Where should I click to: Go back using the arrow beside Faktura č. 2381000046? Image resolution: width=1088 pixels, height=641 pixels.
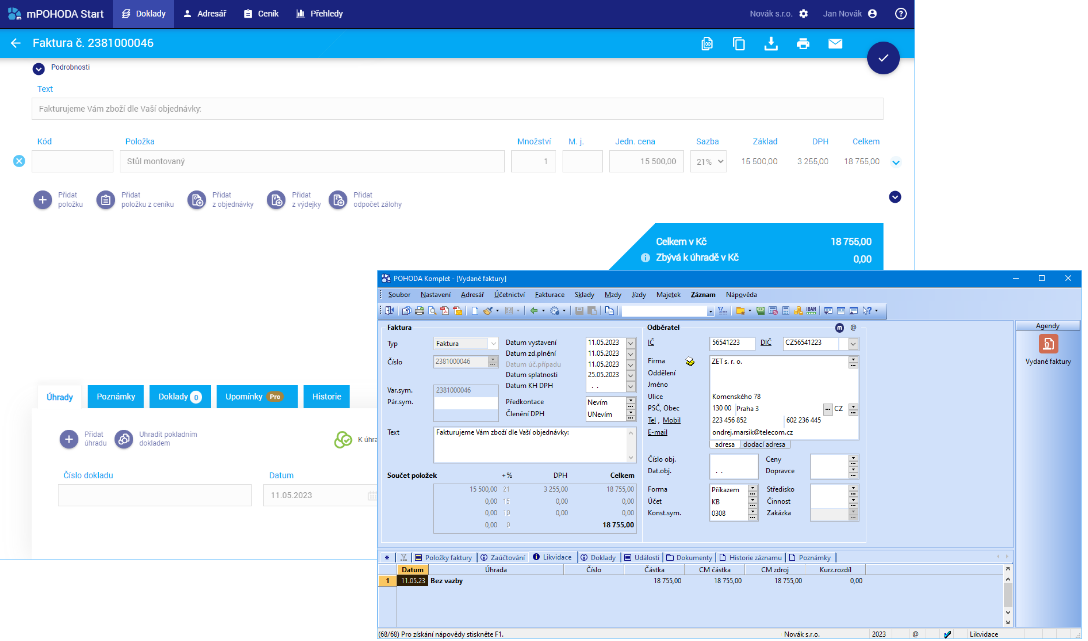(15, 43)
